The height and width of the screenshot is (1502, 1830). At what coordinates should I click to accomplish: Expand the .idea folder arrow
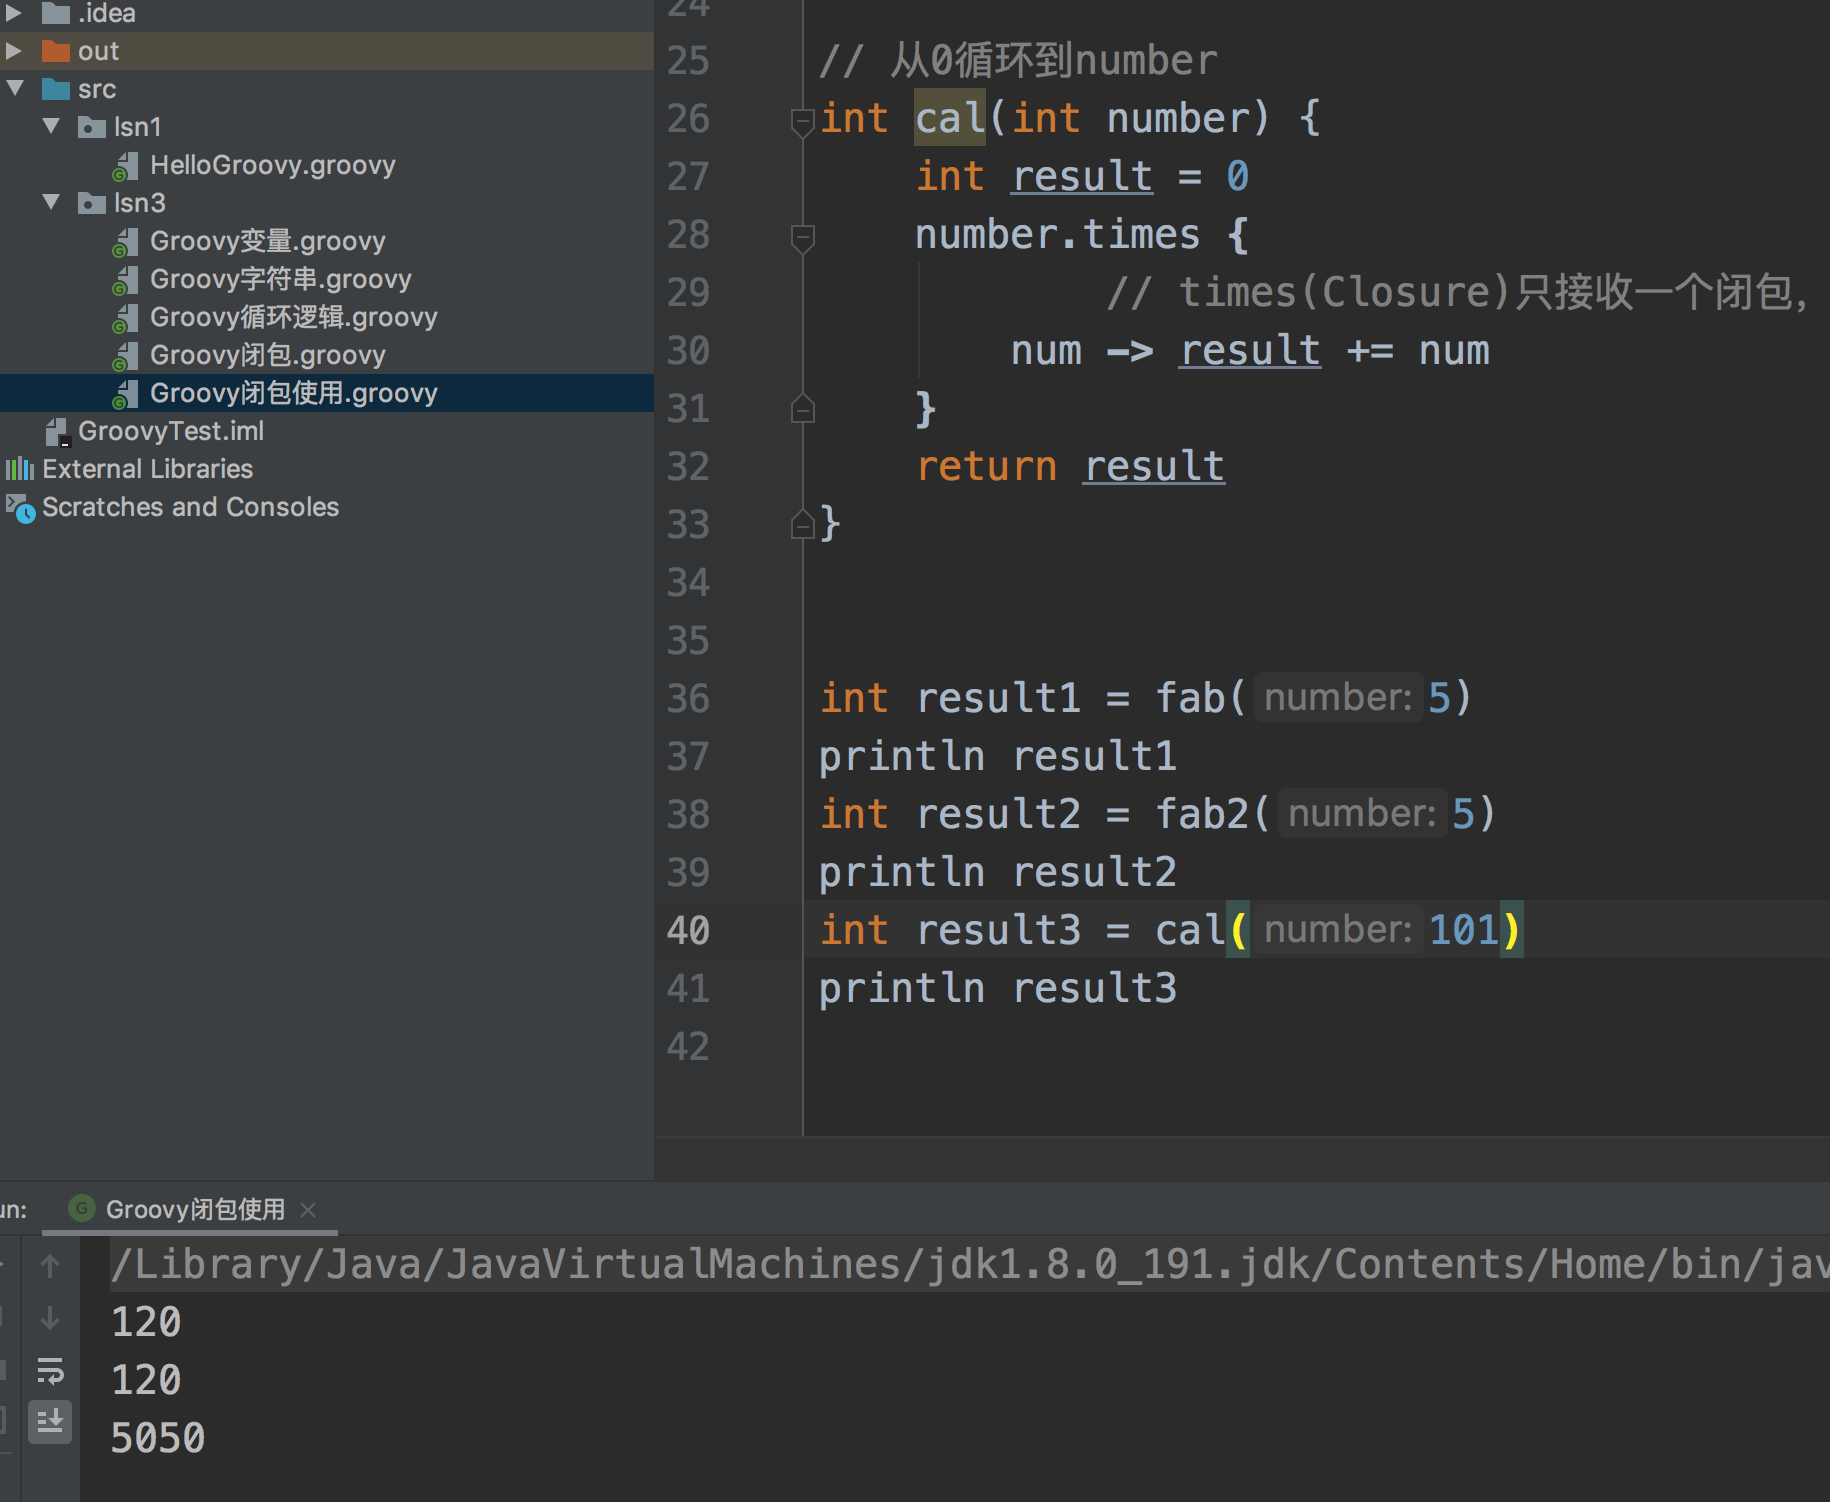point(14,13)
